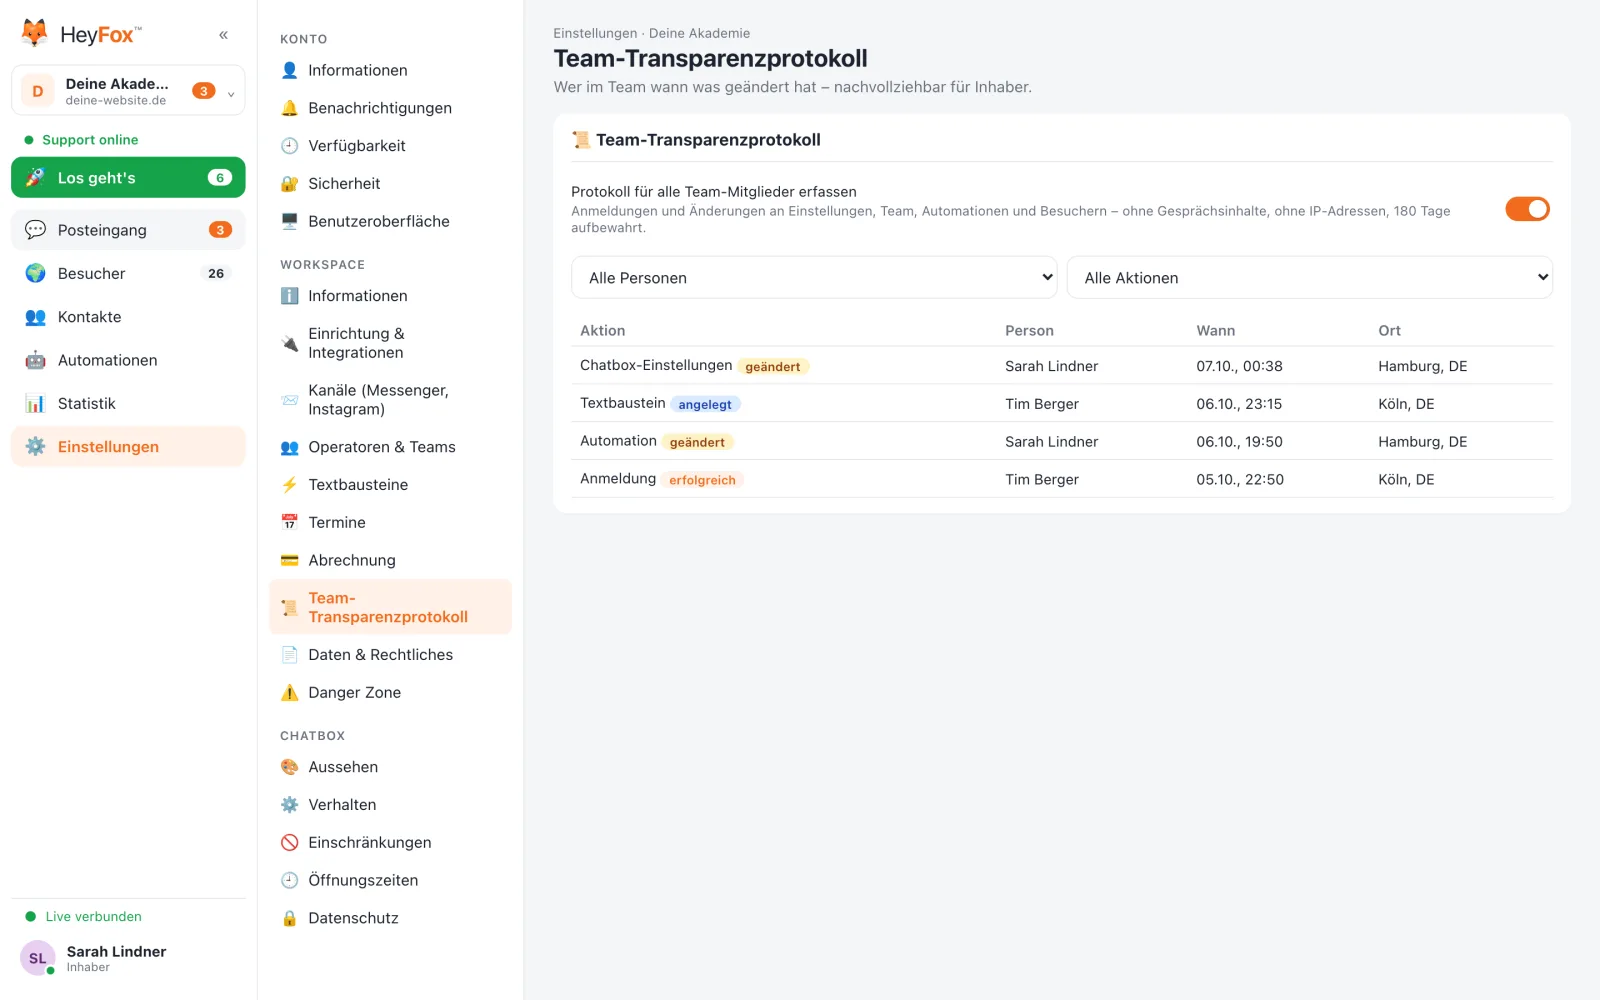Click the Wann column header
Screen dimensions: 1600x1000
(x=1216, y=331)
